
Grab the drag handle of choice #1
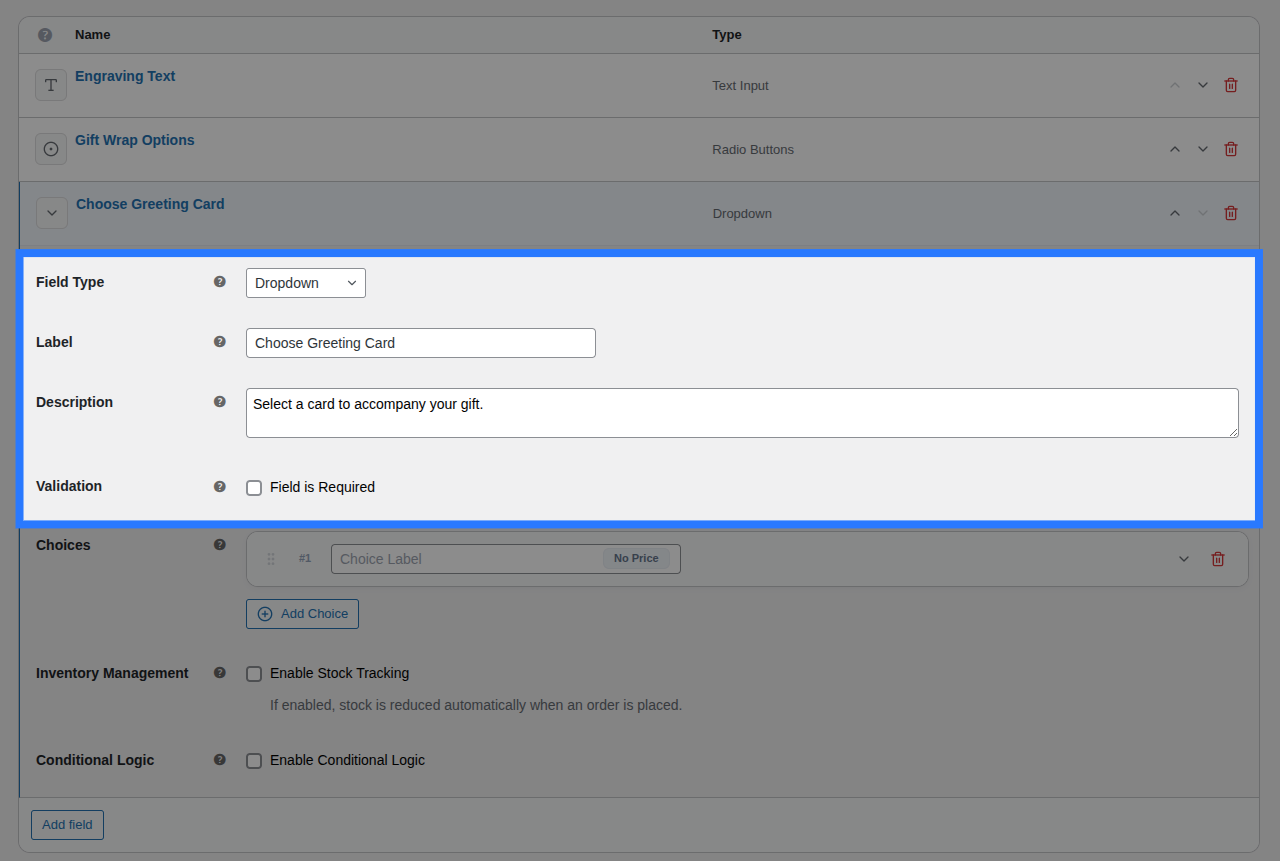[271, 559]
